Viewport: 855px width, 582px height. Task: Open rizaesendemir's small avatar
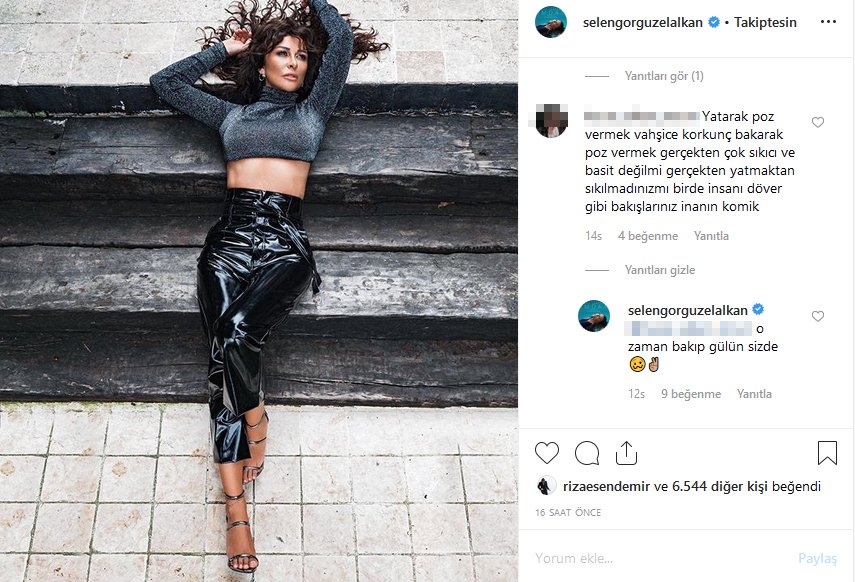point(546,485)
